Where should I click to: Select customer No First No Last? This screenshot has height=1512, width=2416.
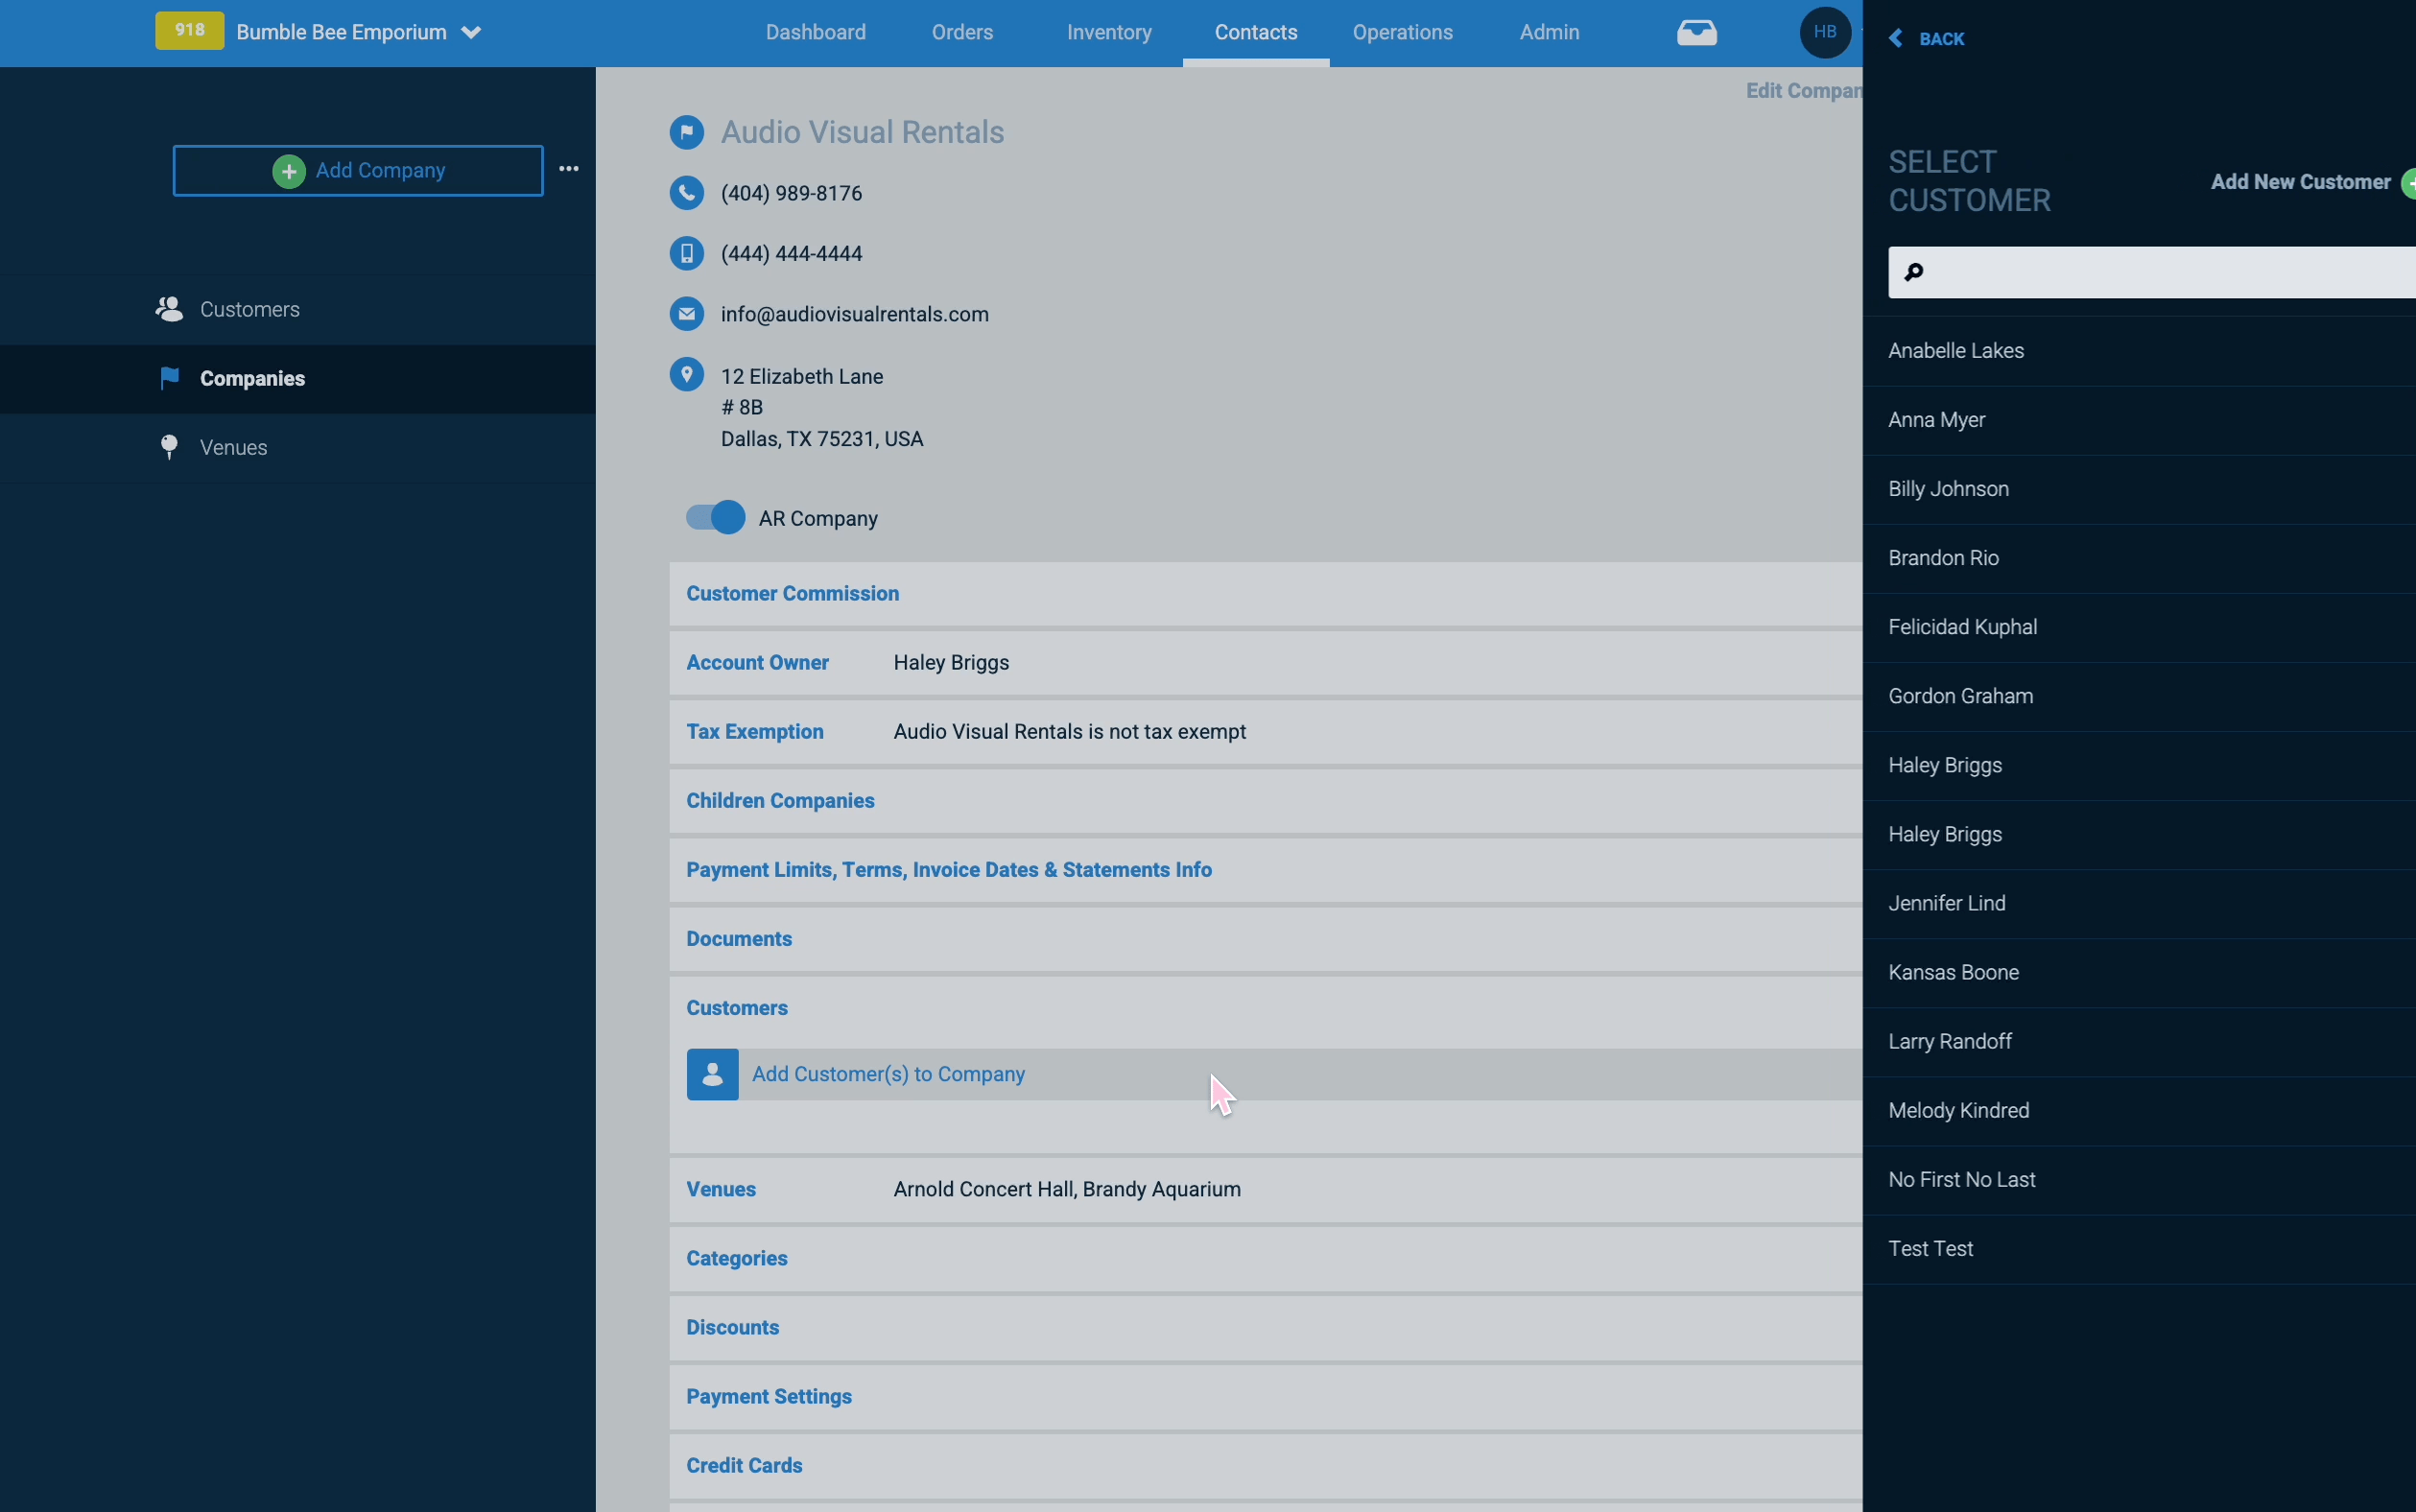2139,1179
